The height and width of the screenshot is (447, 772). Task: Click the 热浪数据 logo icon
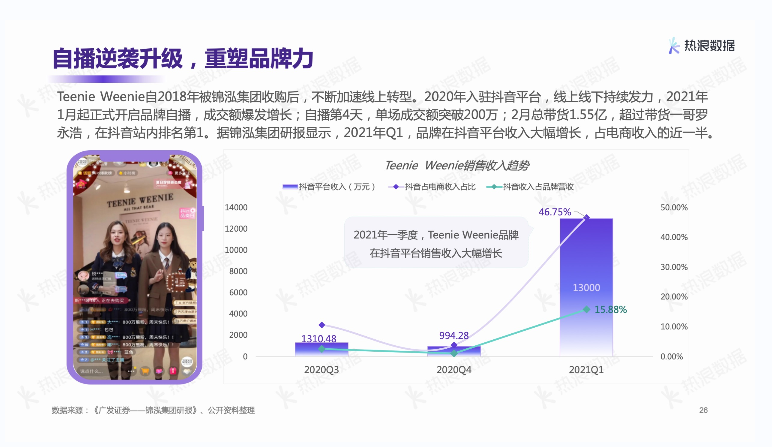click(674, 45)
